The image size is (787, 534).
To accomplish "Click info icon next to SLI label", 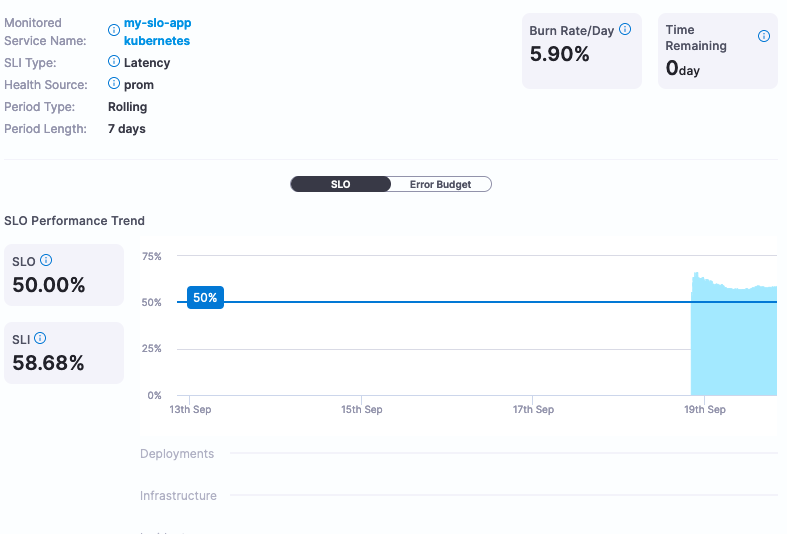I will 40,339.
